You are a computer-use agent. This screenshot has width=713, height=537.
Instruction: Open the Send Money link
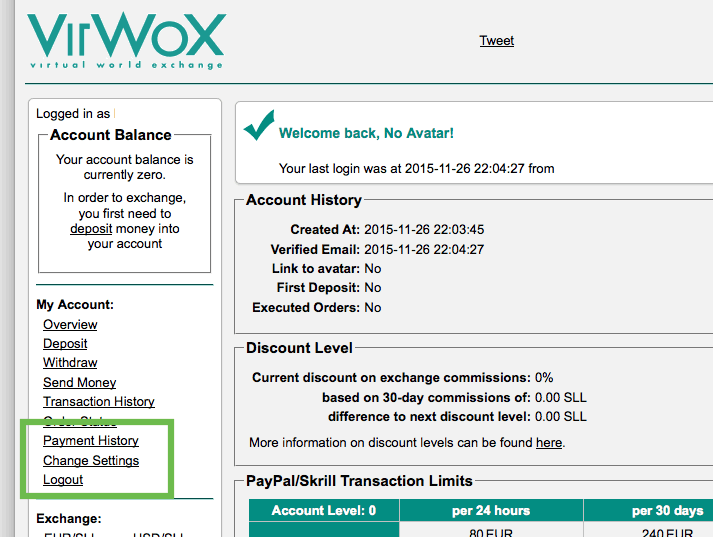(x=80, y=382)
